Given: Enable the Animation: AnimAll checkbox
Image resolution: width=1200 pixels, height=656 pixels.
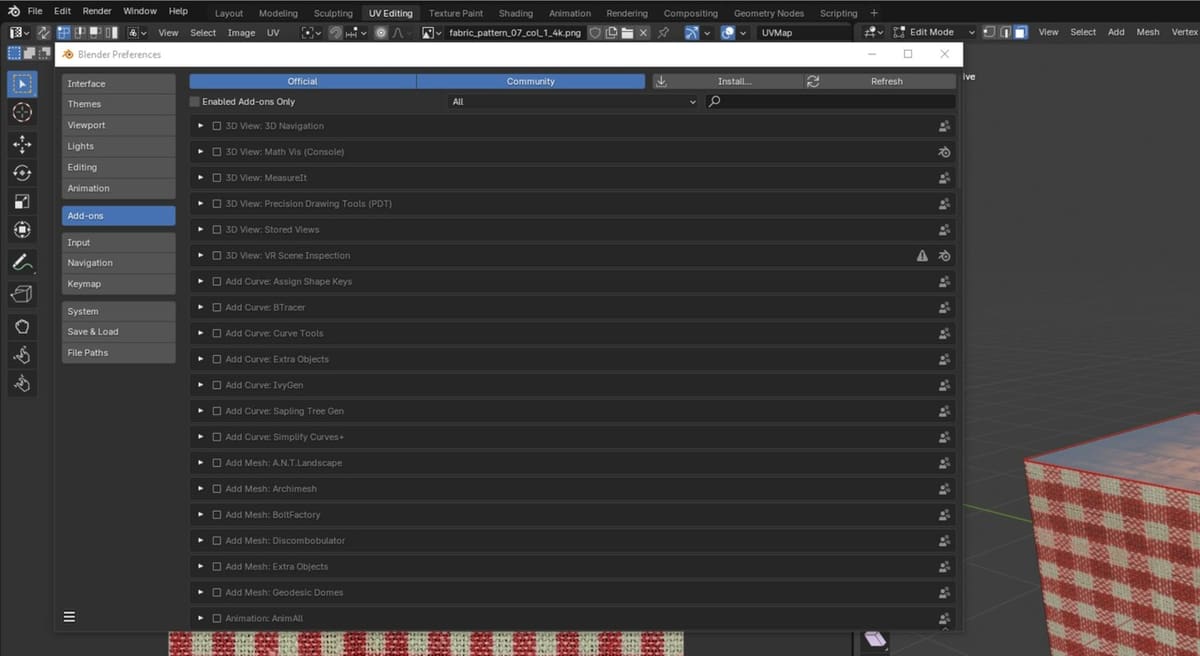Looking at the screenshot, I should coord(216,618).
